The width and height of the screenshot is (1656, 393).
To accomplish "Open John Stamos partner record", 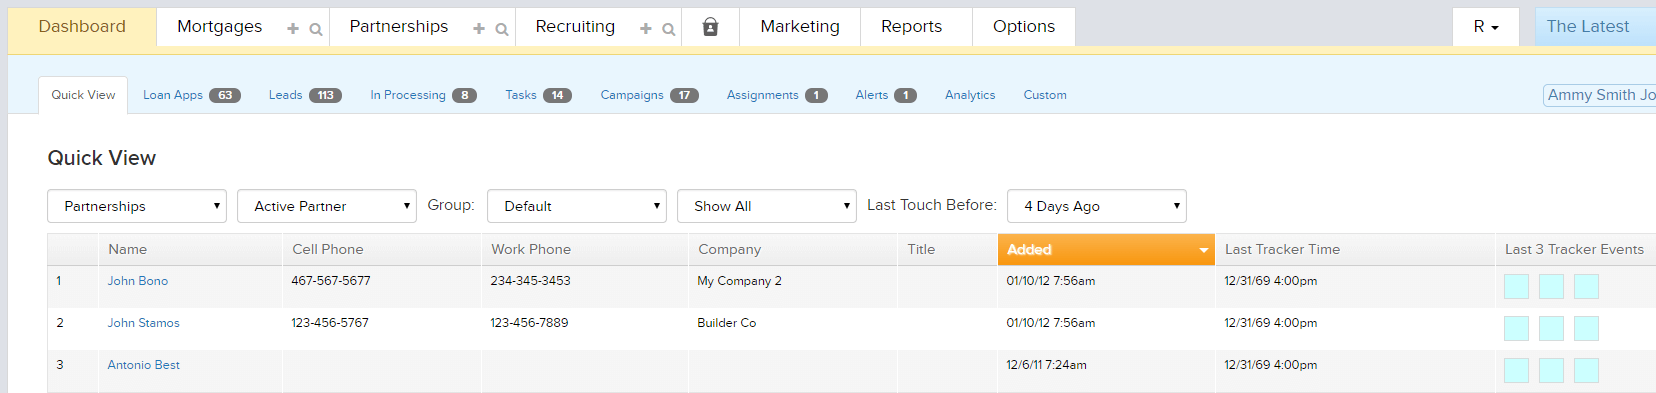I will (x=144, y=323).
